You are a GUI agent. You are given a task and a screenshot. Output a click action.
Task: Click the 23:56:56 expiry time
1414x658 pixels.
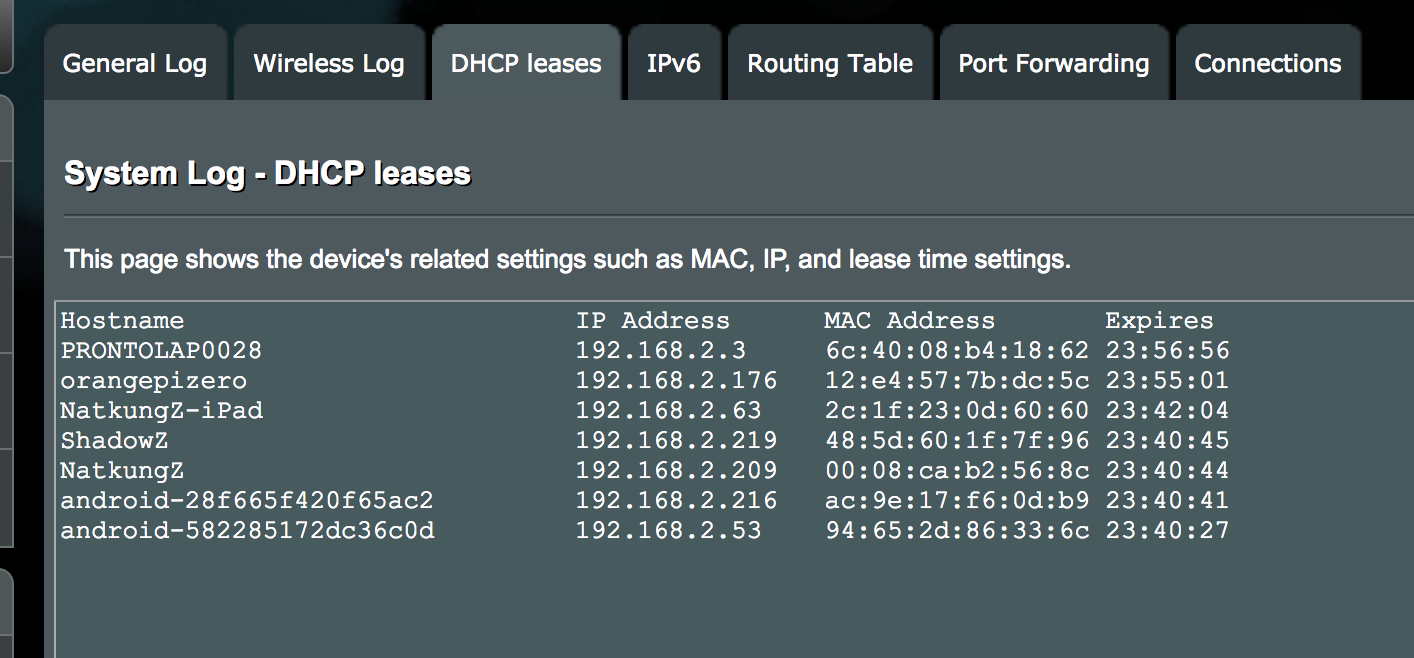point(1167,351)
